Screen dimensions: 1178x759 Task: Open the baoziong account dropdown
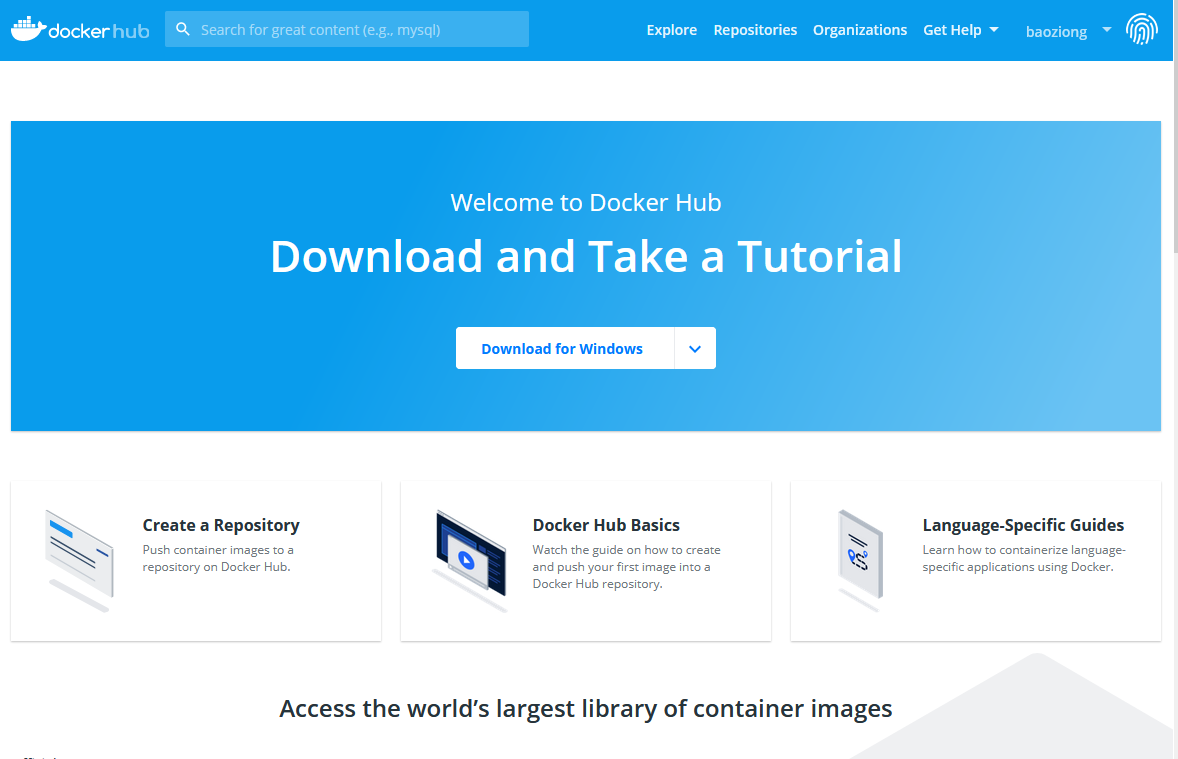(1068, 31)
